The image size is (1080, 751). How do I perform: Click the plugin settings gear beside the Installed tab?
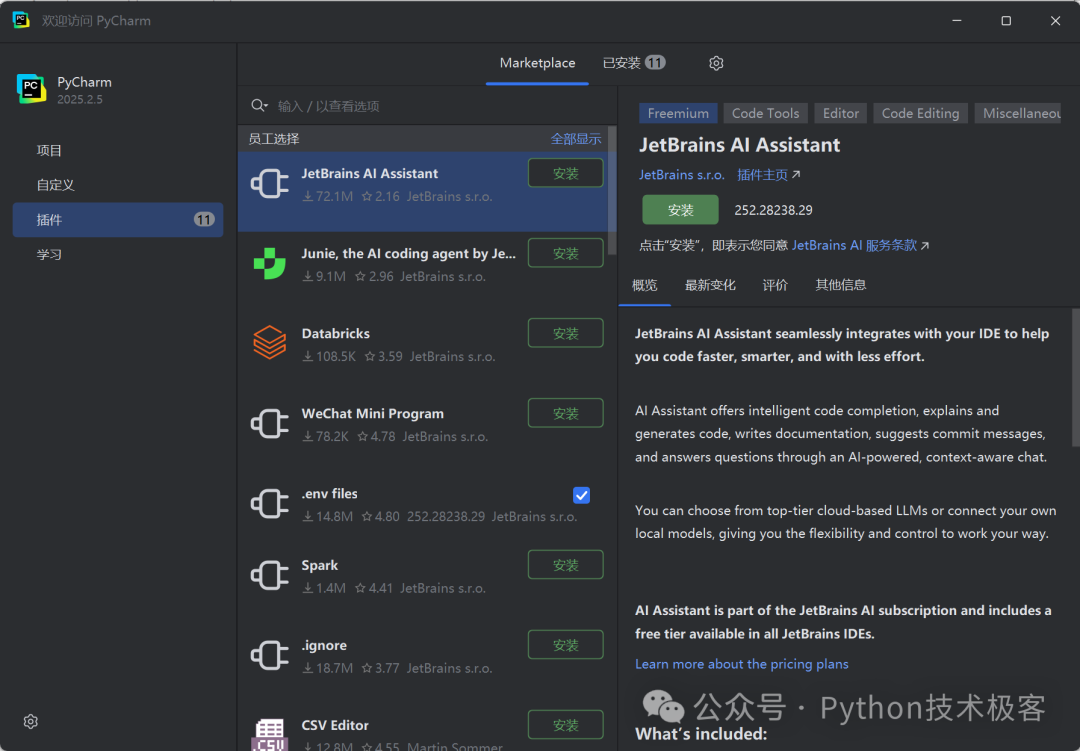(x=716, y=63)
